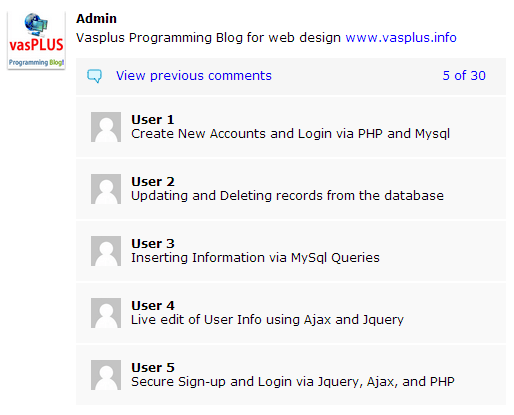Expand View previous comments
The height and width of the screenshot is (415, 514).
[194, 76]
